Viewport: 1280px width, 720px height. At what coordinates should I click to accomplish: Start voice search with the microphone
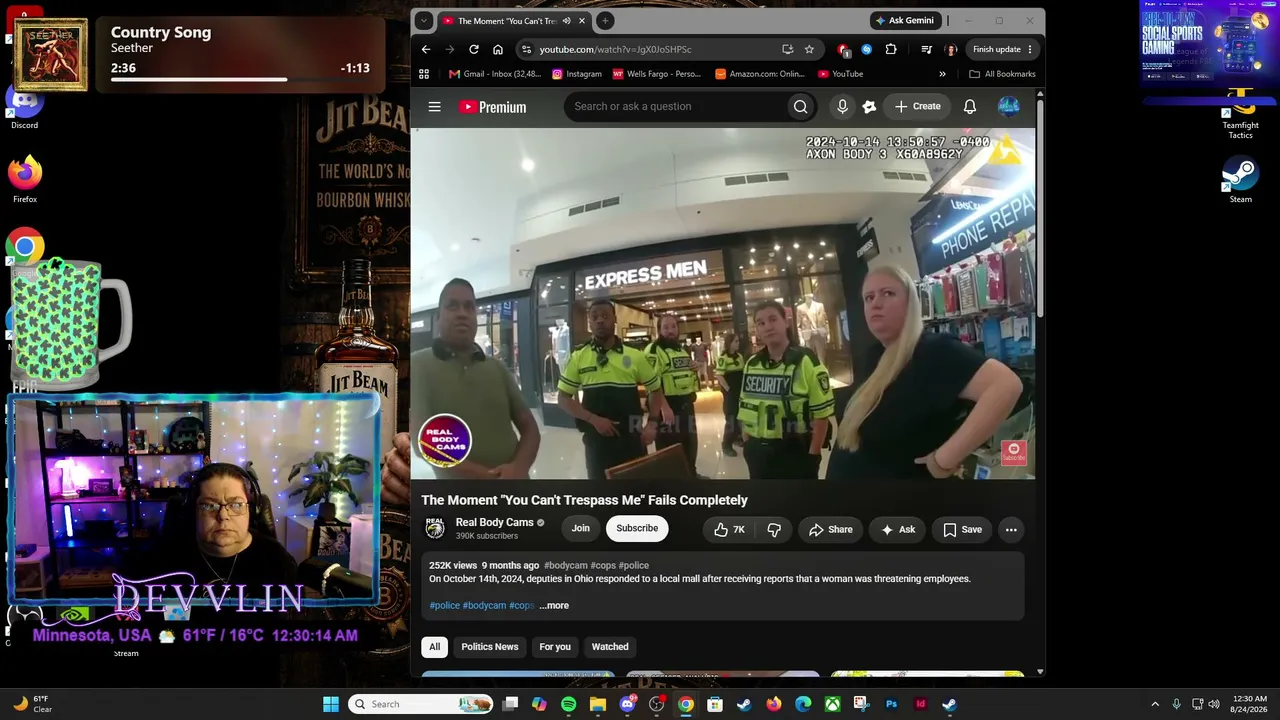[842, 106]
